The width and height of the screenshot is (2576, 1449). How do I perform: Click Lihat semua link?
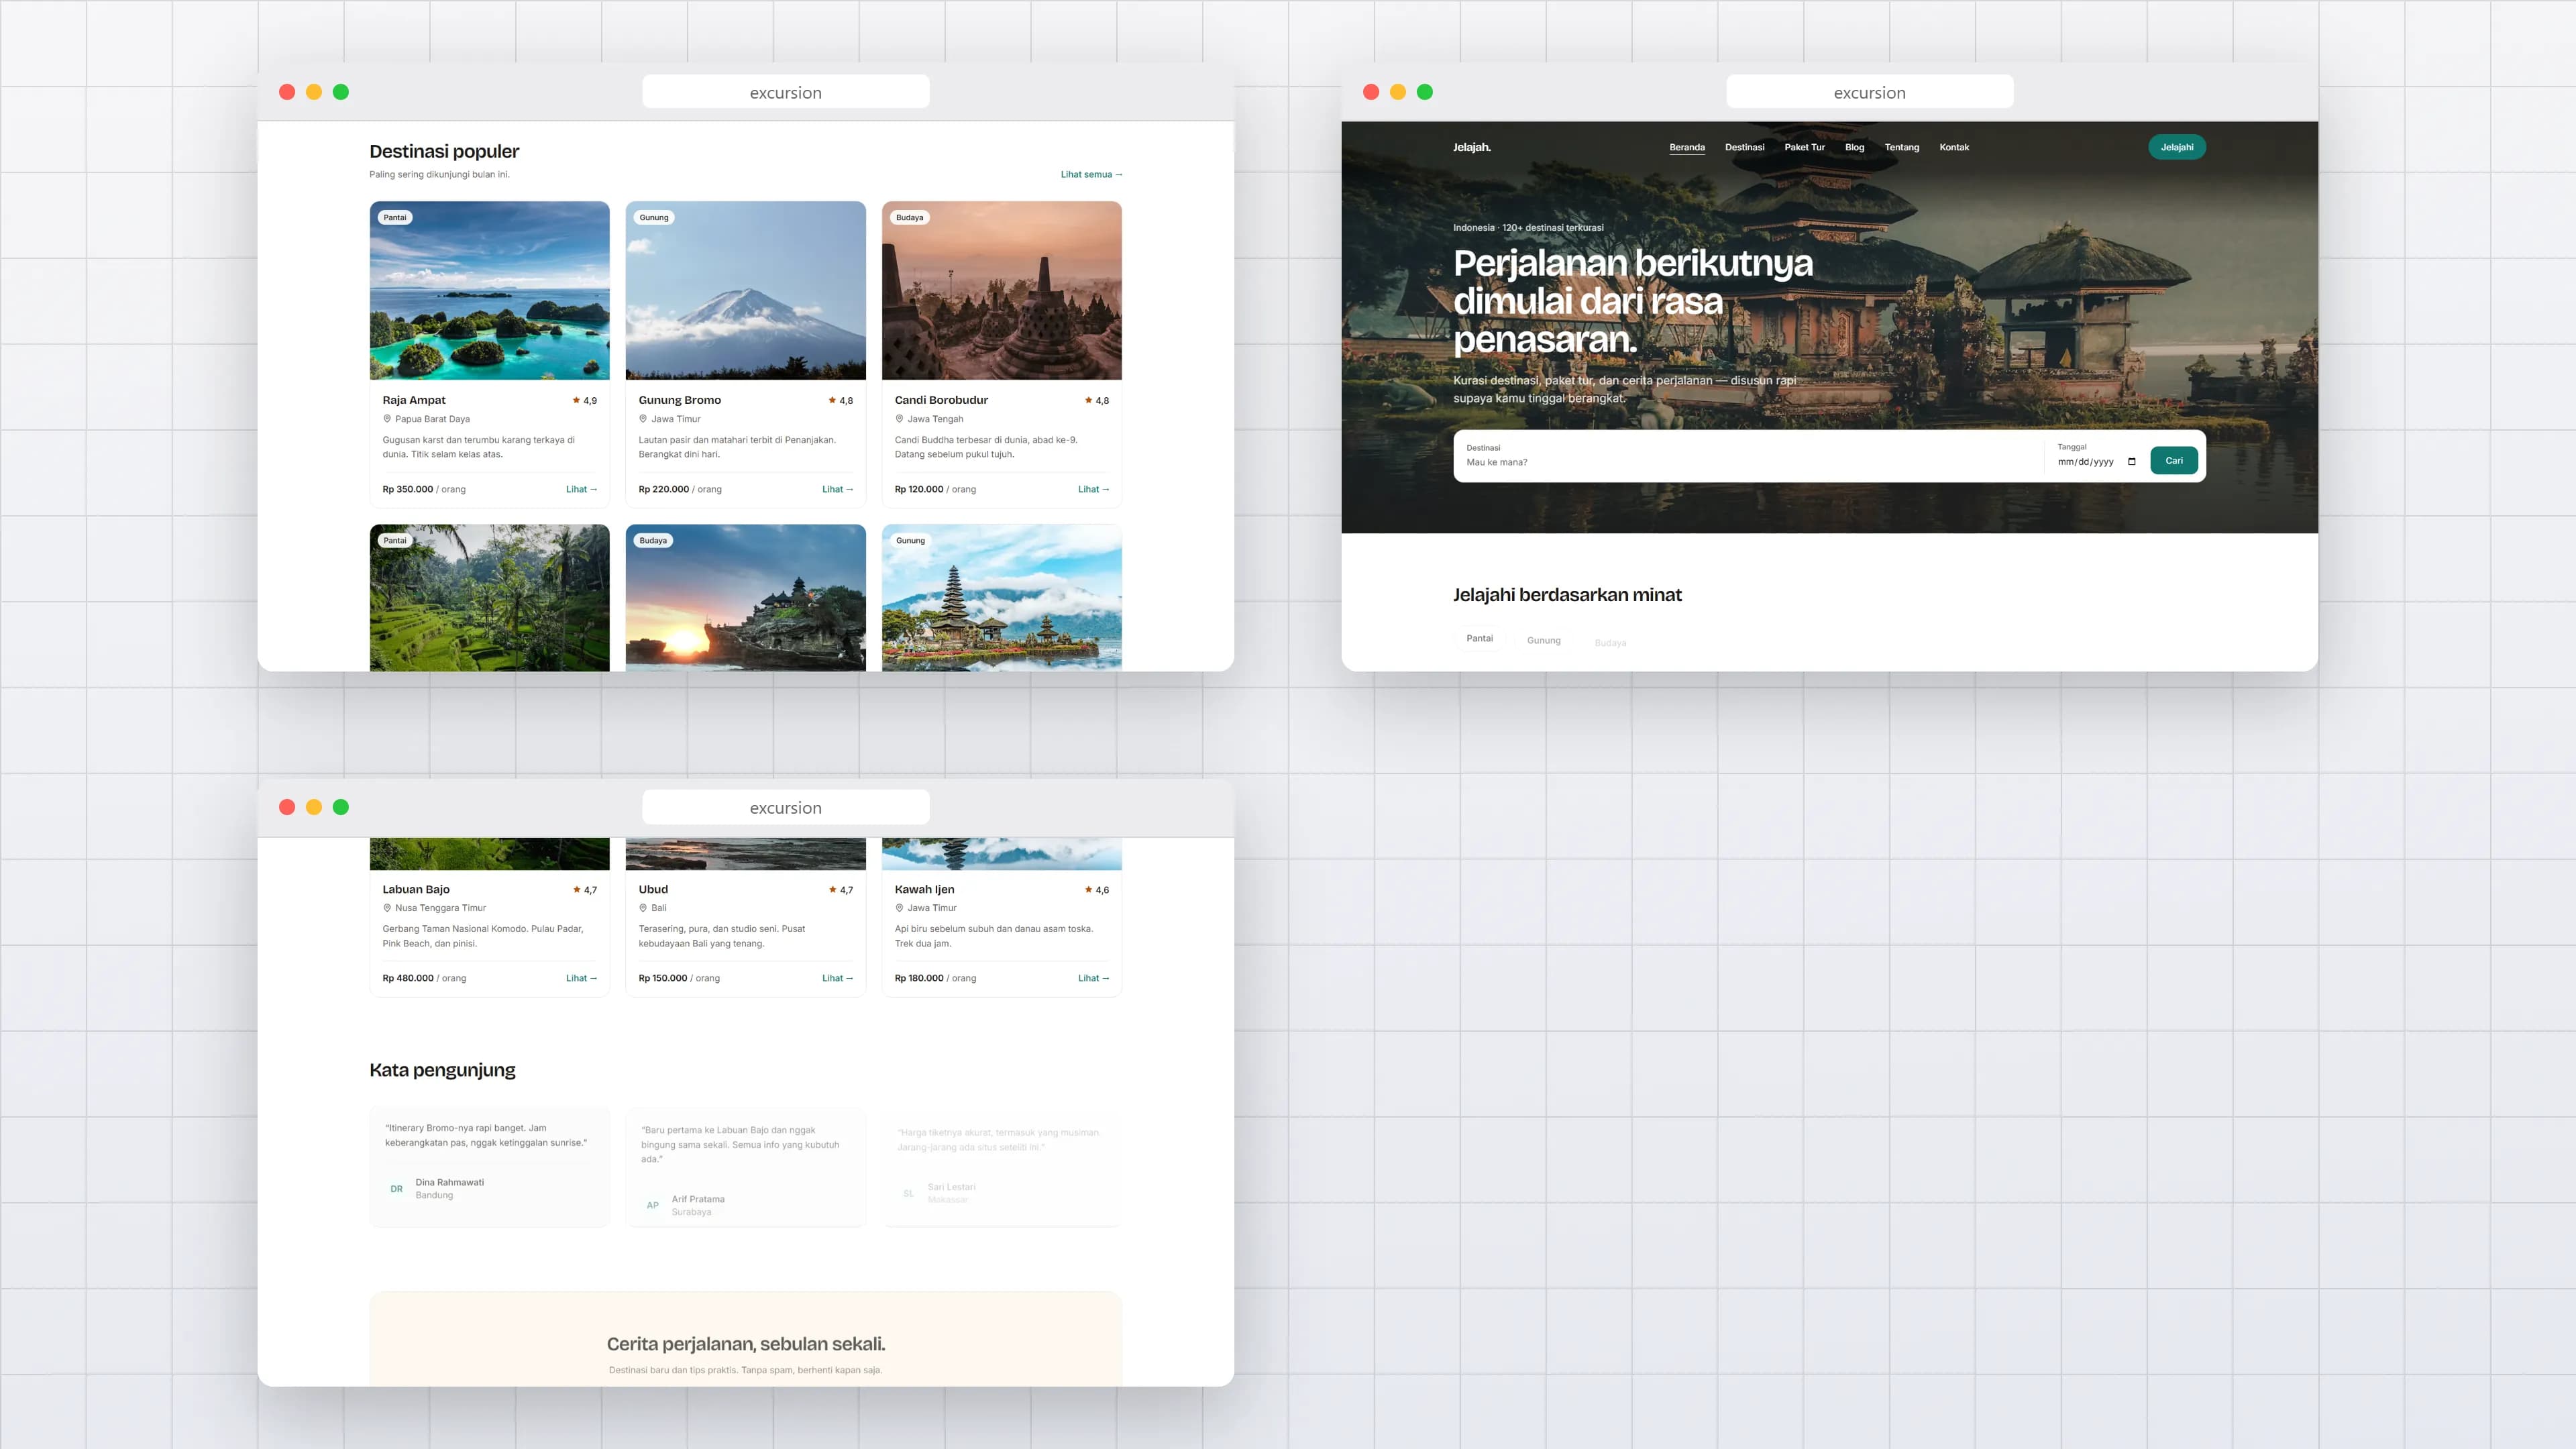pos(1091,174)
